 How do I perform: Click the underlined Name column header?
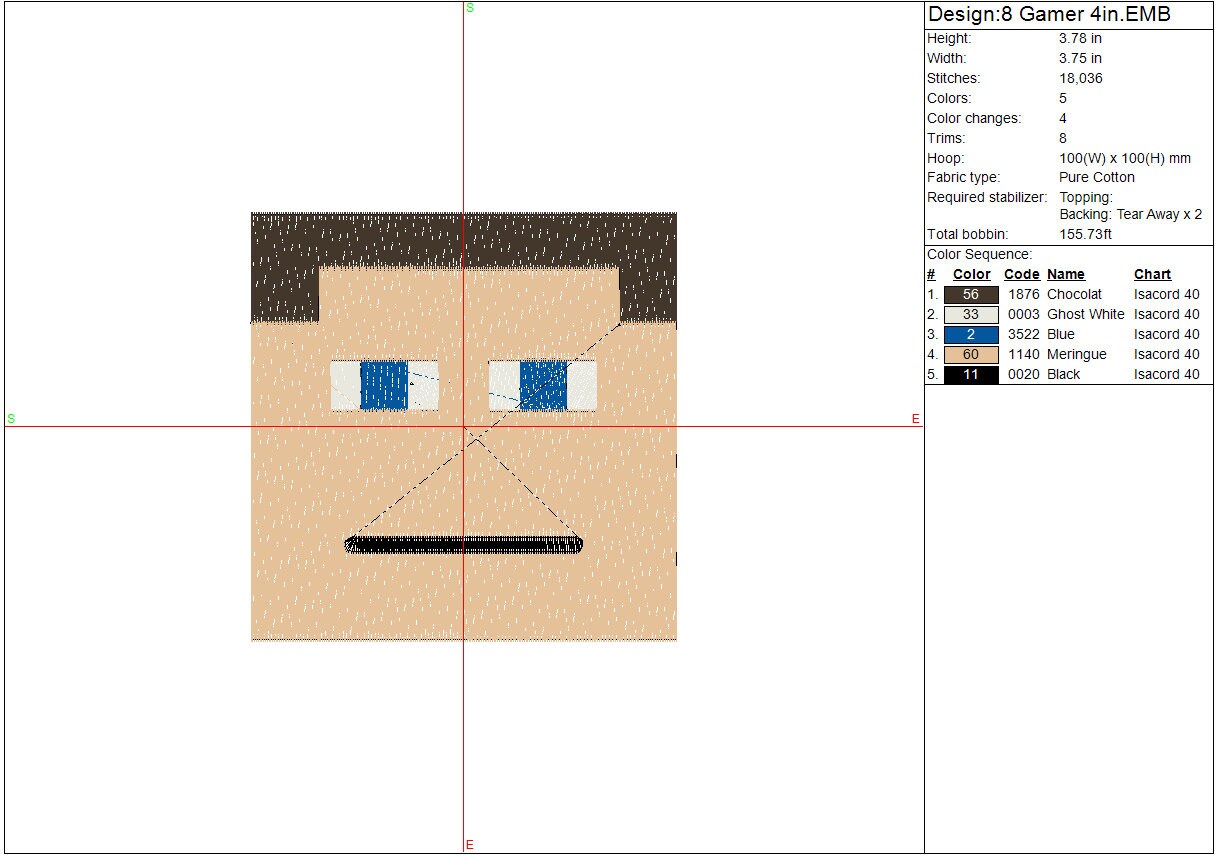1065,275
